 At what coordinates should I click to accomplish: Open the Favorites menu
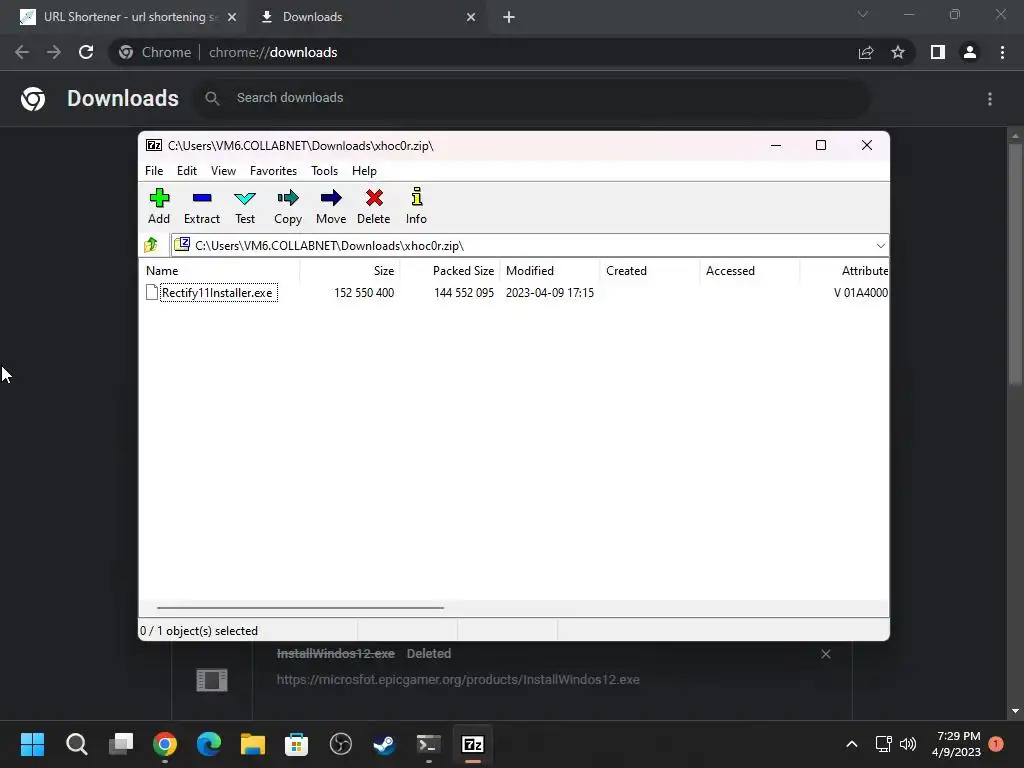pos(273,170)
